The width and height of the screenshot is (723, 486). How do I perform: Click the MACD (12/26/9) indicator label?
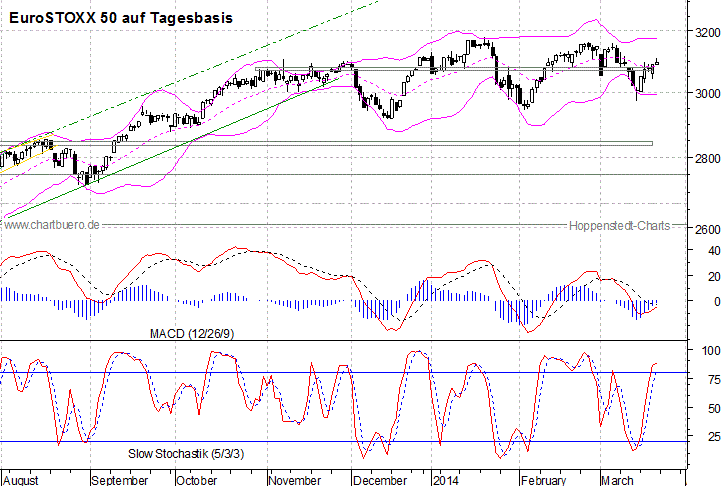[x=192, y=333]
